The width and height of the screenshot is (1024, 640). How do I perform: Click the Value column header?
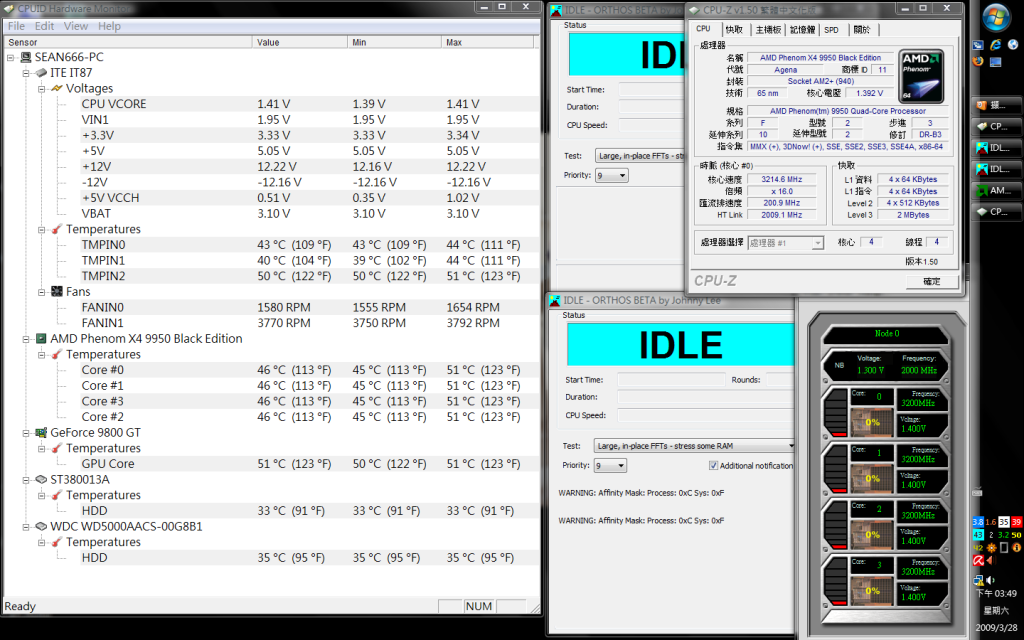pyautogui.click(x=300, y=42)
